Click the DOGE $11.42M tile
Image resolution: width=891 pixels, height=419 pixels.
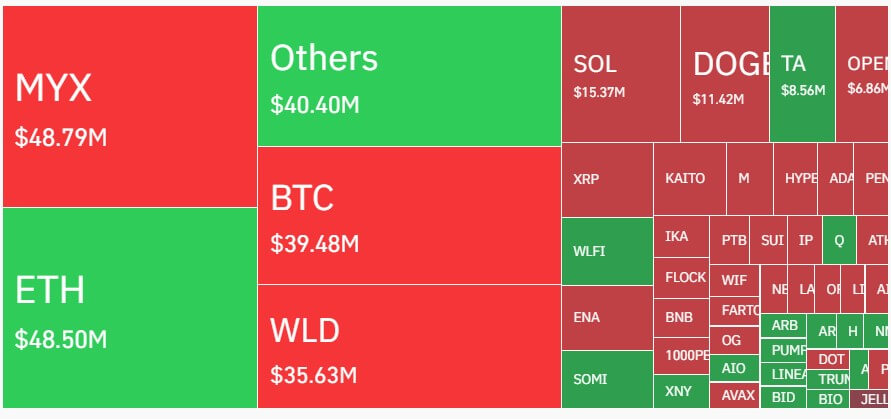click(725, 74)
